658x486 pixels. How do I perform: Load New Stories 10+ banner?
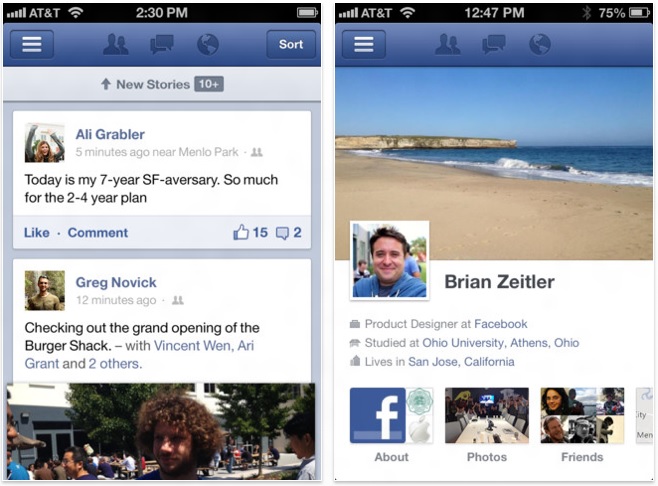[162, 84]
